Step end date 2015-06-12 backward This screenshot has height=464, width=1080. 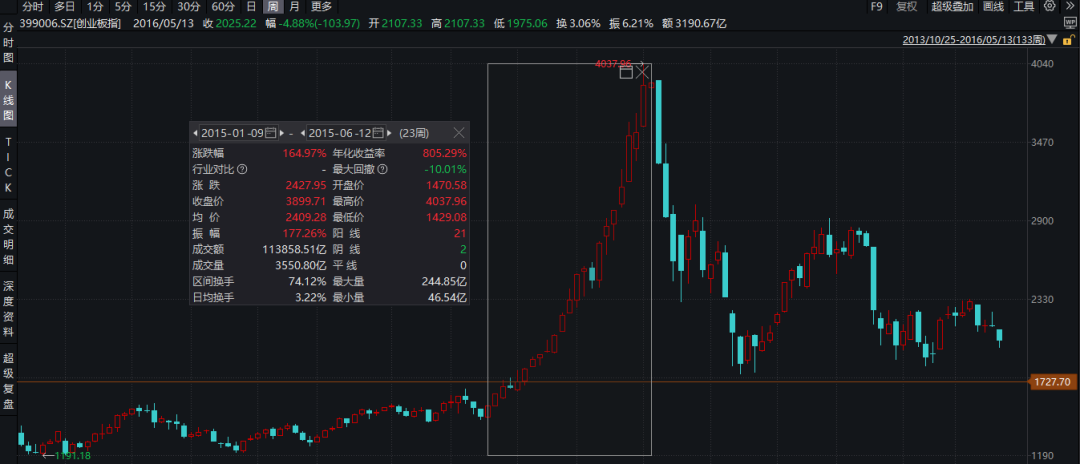tap(304, 133)
